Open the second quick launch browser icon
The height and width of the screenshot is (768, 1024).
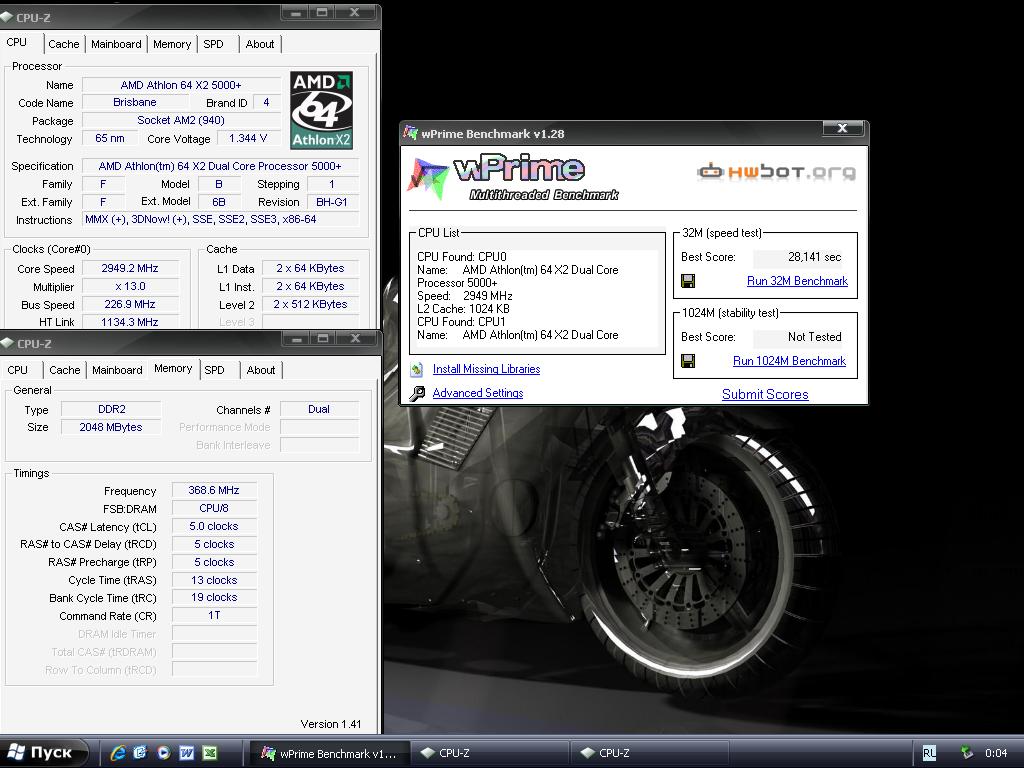pos(140,753)
